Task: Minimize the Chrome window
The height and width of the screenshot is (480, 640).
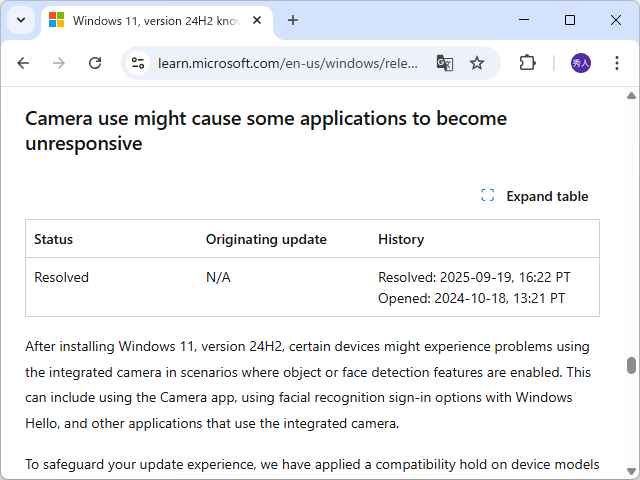Action: tap(524, 20)
